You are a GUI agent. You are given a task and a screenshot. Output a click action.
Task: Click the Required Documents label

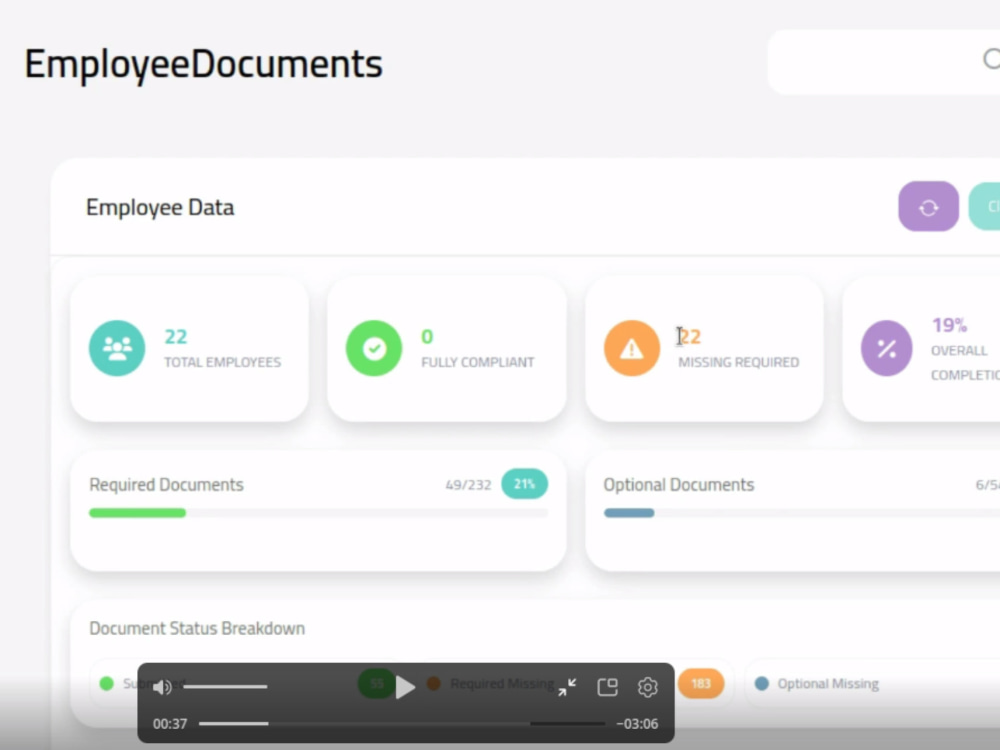tap(166, 485)
